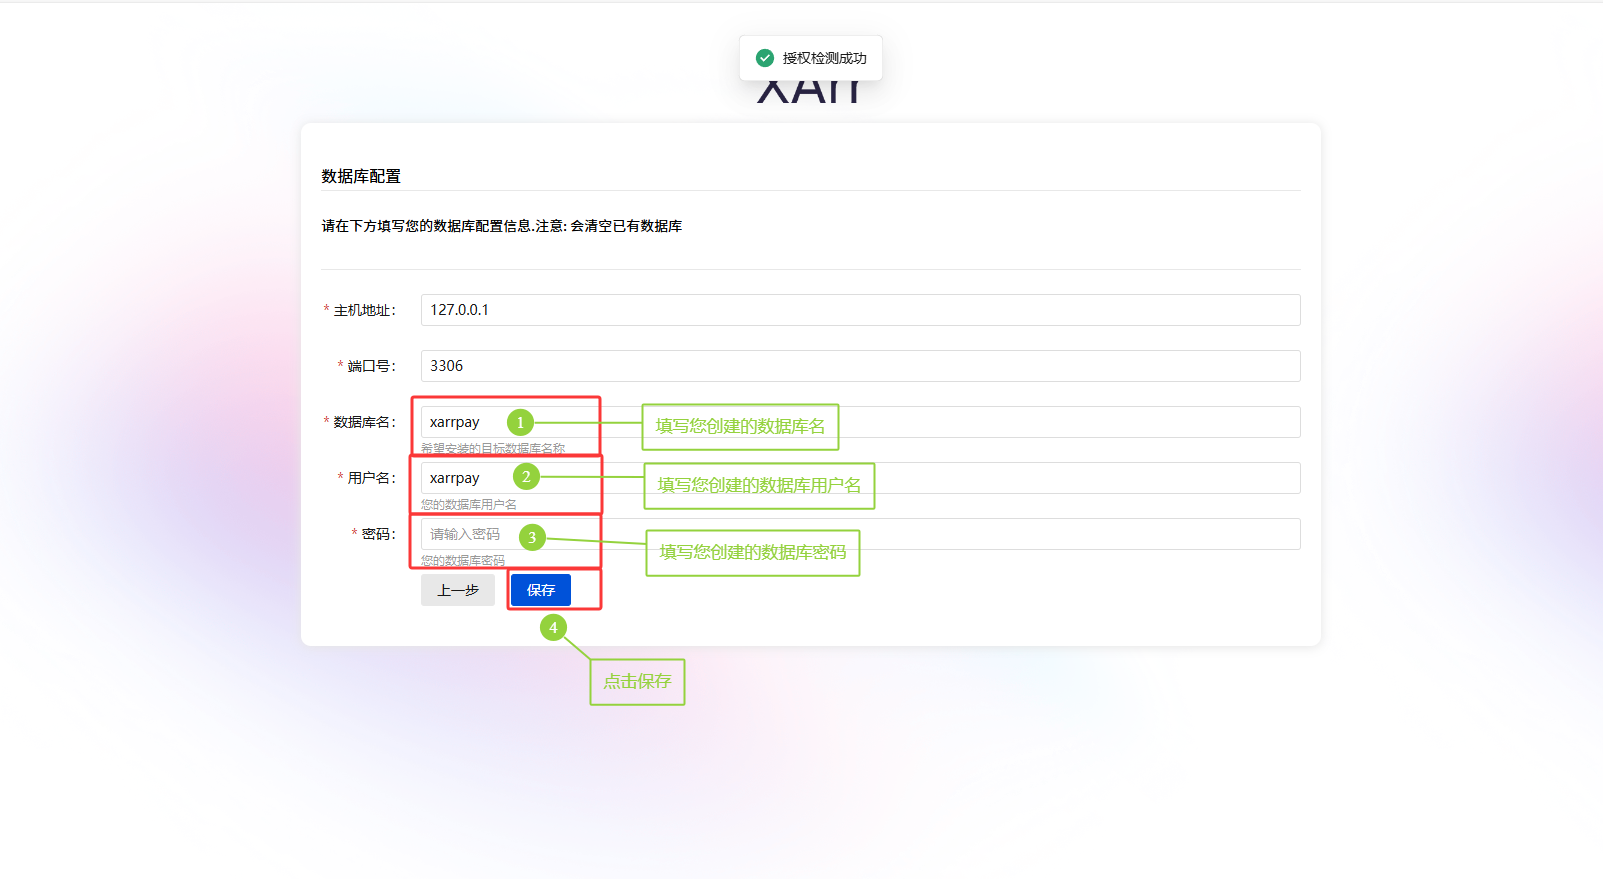Focus the 端口号 field showing 3306

860,366
